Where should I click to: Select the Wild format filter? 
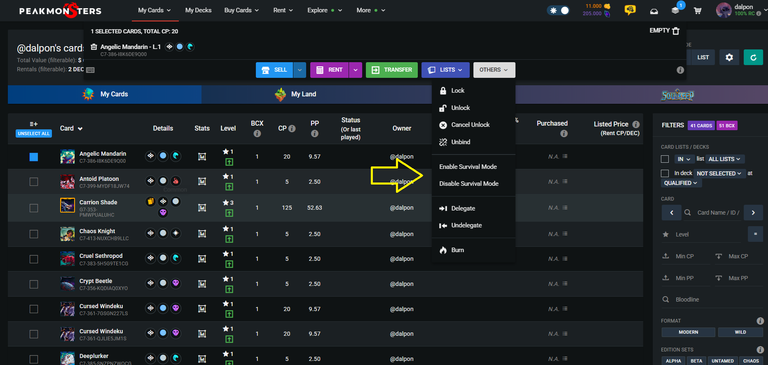pos(740,332)
